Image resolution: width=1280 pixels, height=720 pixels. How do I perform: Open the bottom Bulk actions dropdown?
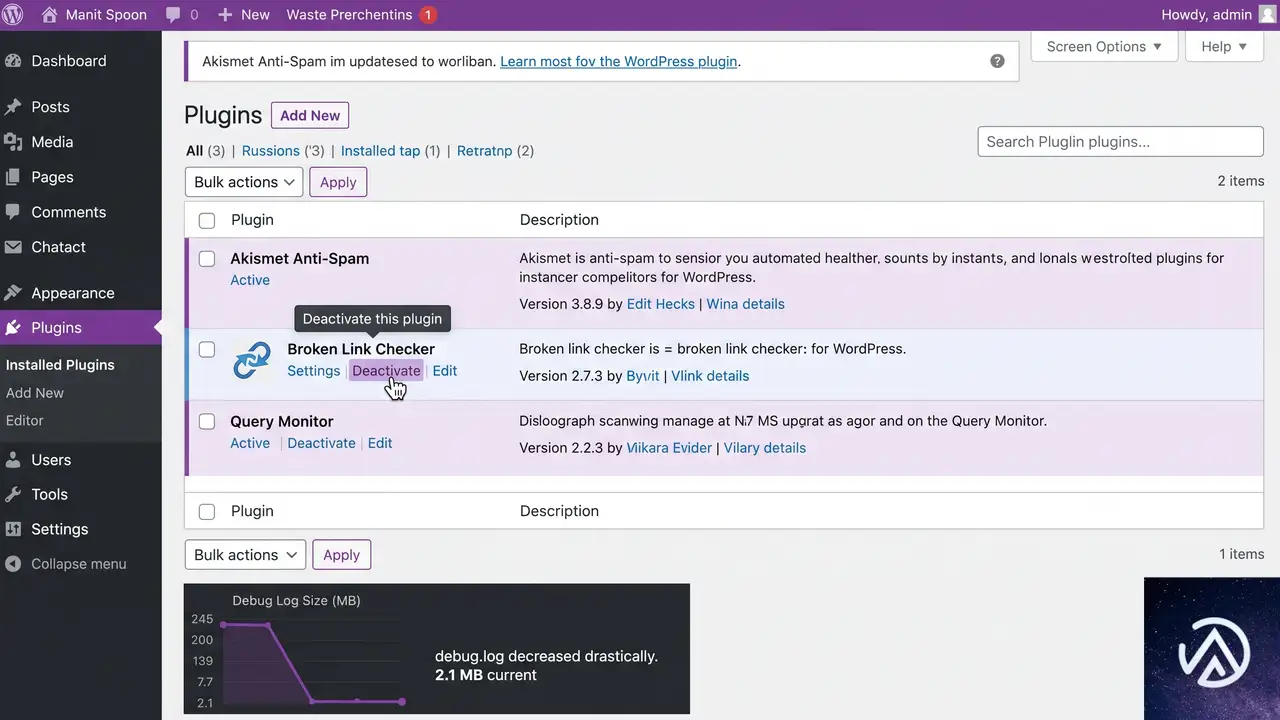click(x=245, y=555)
